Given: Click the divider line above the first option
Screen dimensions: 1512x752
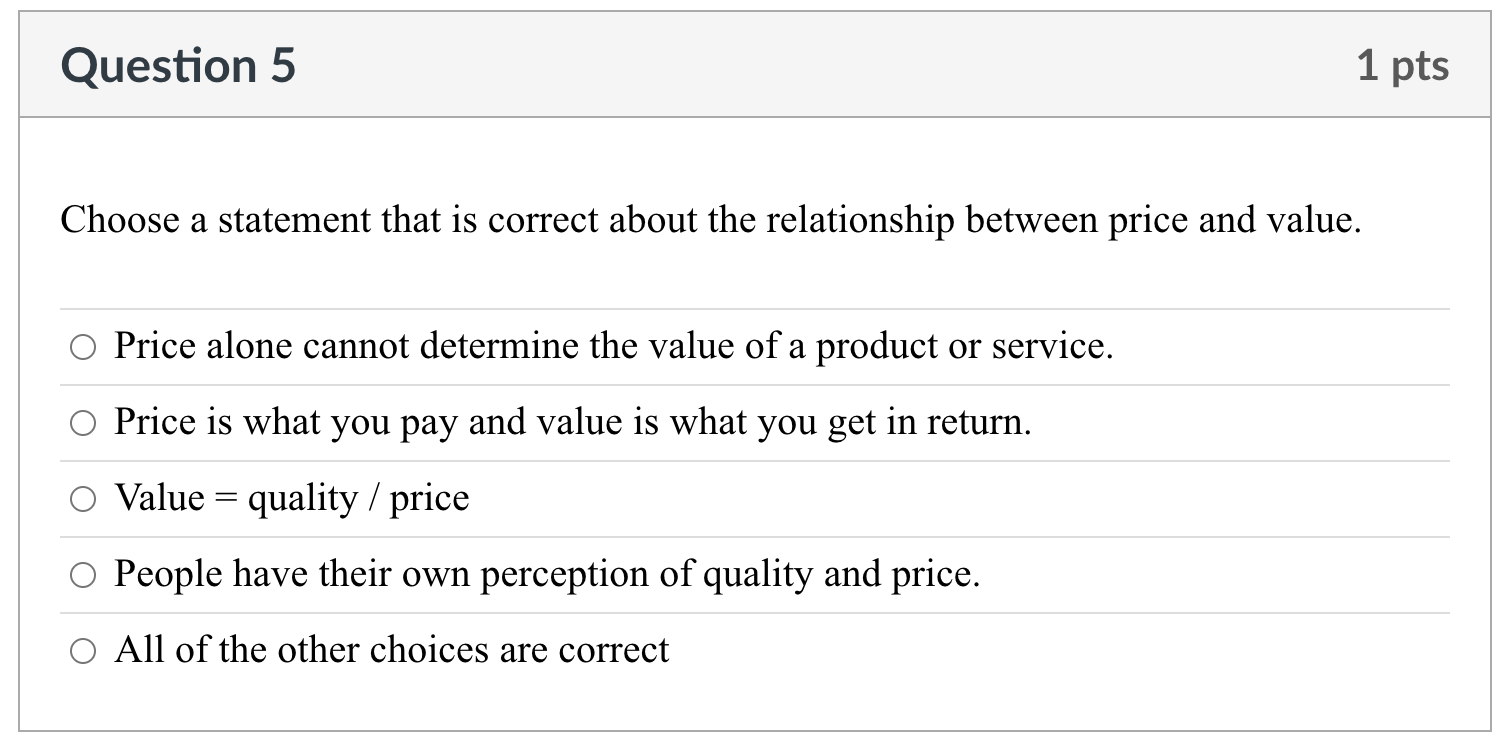Looking at the screenshot, I should (756, 309).
